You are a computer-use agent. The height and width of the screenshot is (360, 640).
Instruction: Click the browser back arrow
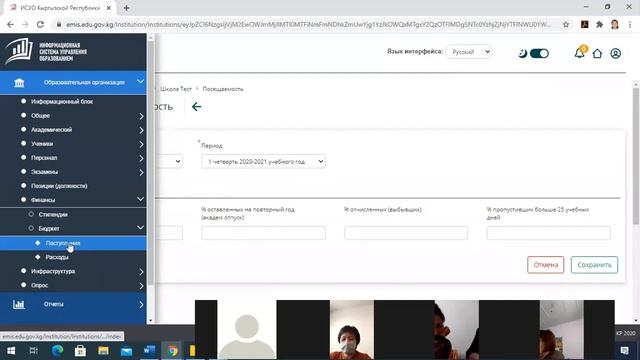click(x=10, y=24)
